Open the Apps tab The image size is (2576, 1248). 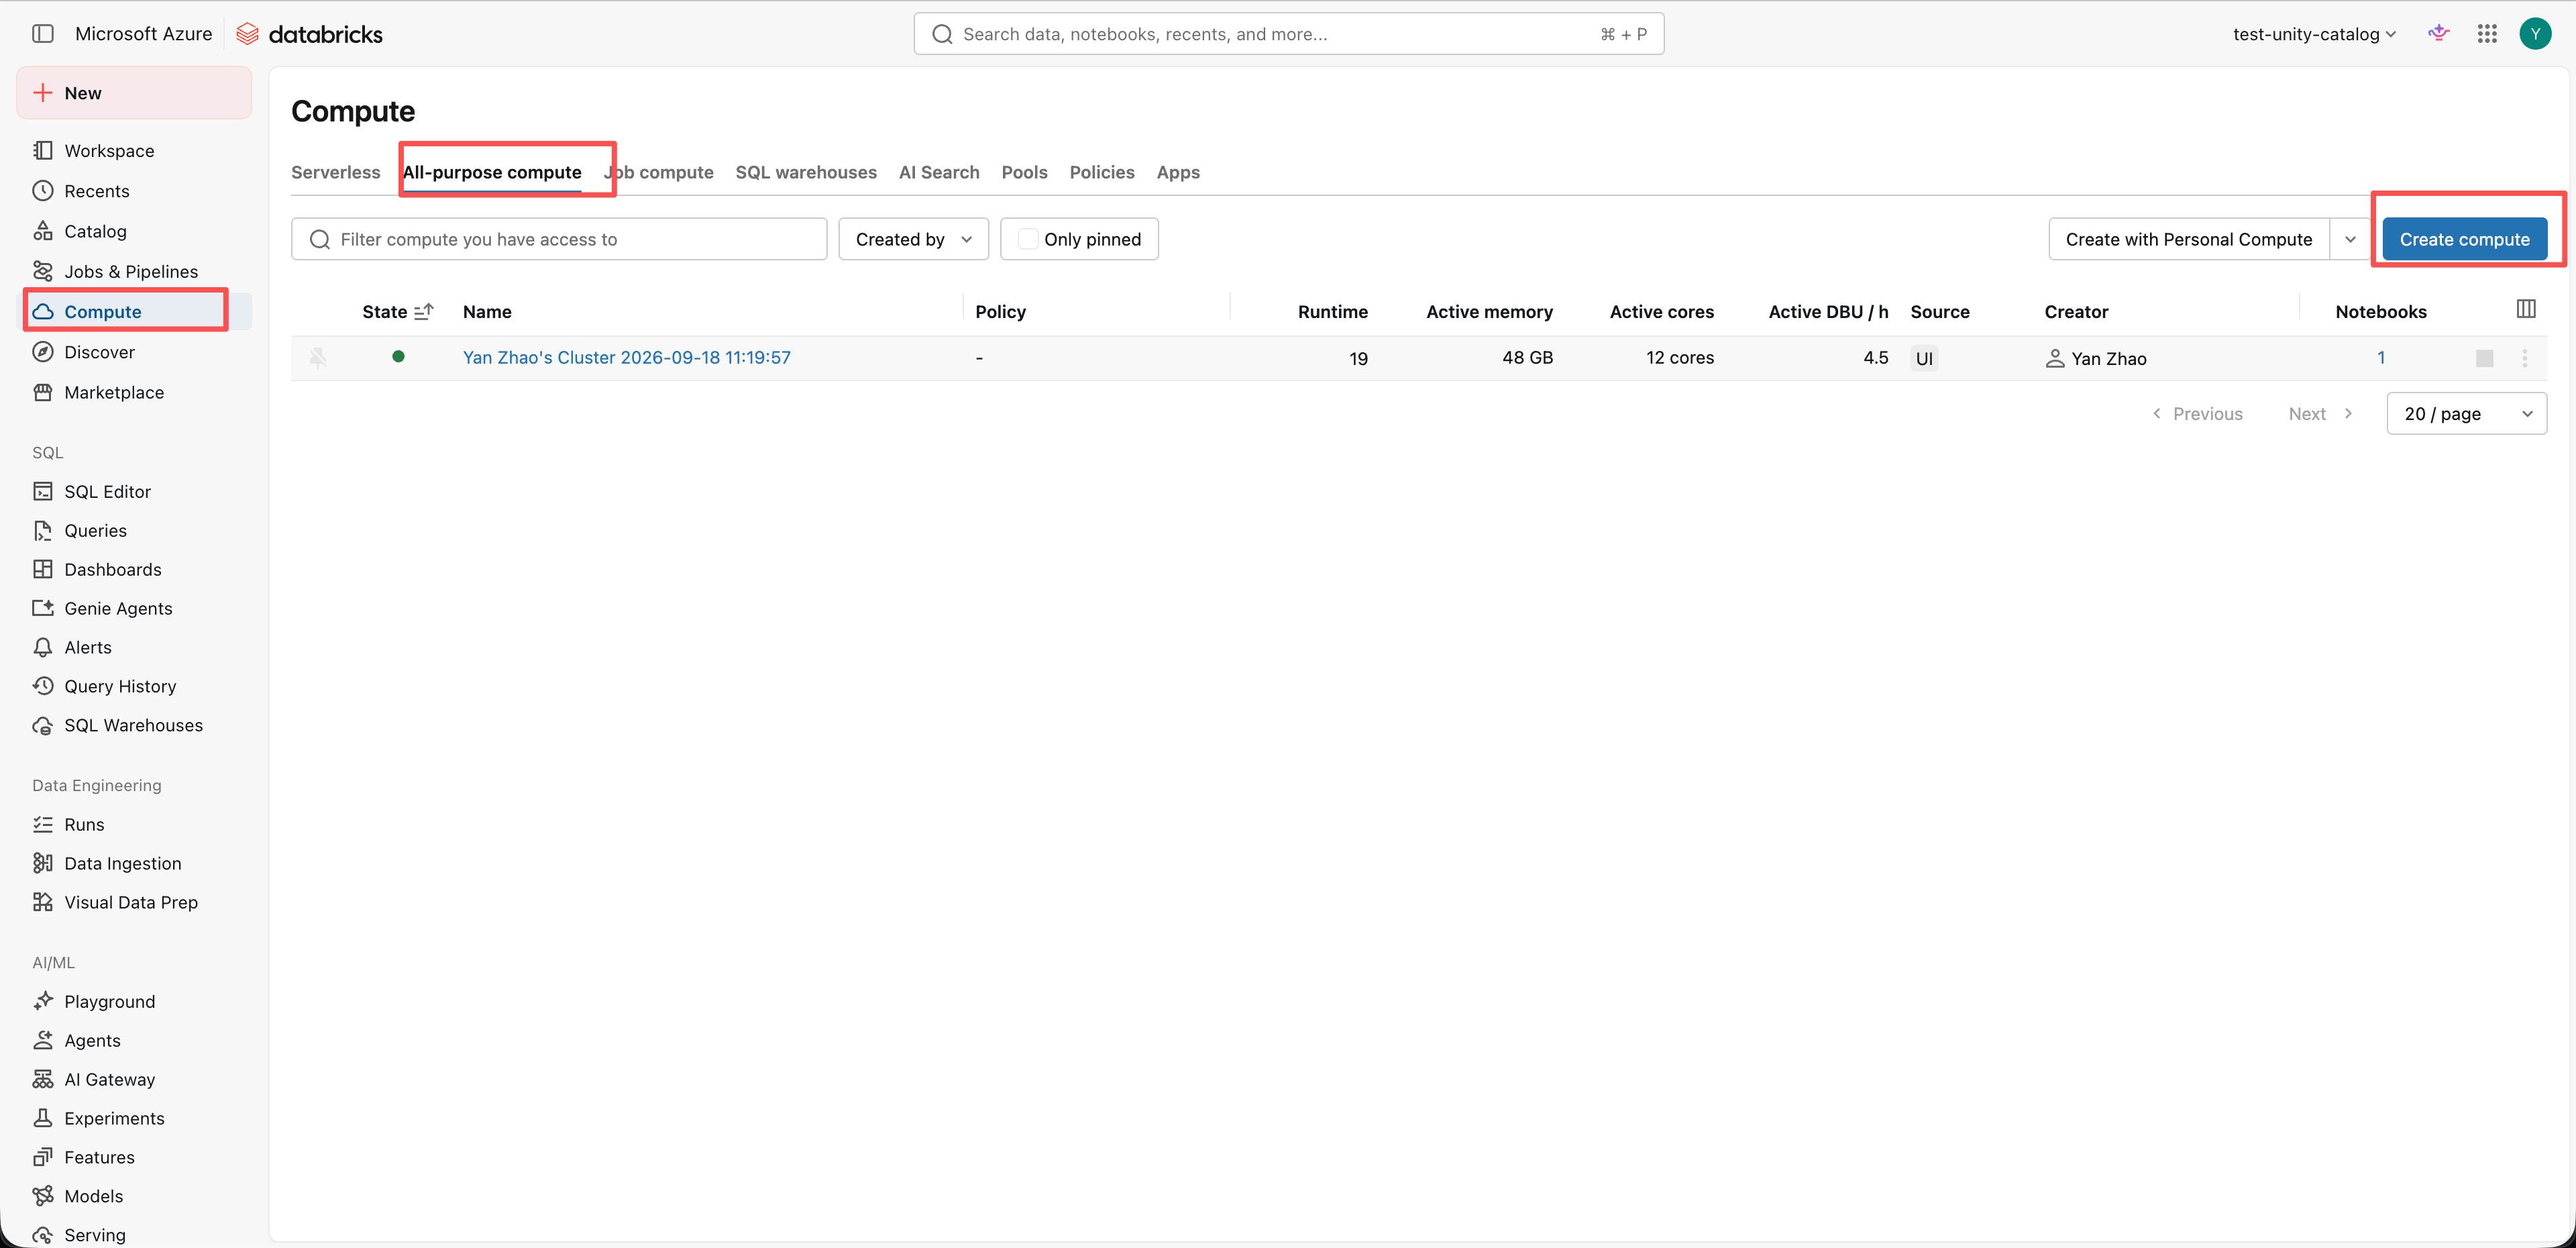[x=1178, y=172]
